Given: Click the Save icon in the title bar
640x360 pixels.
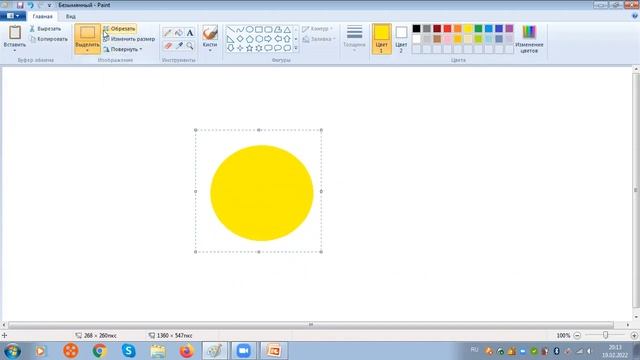Looking at the screenshot, I should pyautogui.click(x=20, y=5).
